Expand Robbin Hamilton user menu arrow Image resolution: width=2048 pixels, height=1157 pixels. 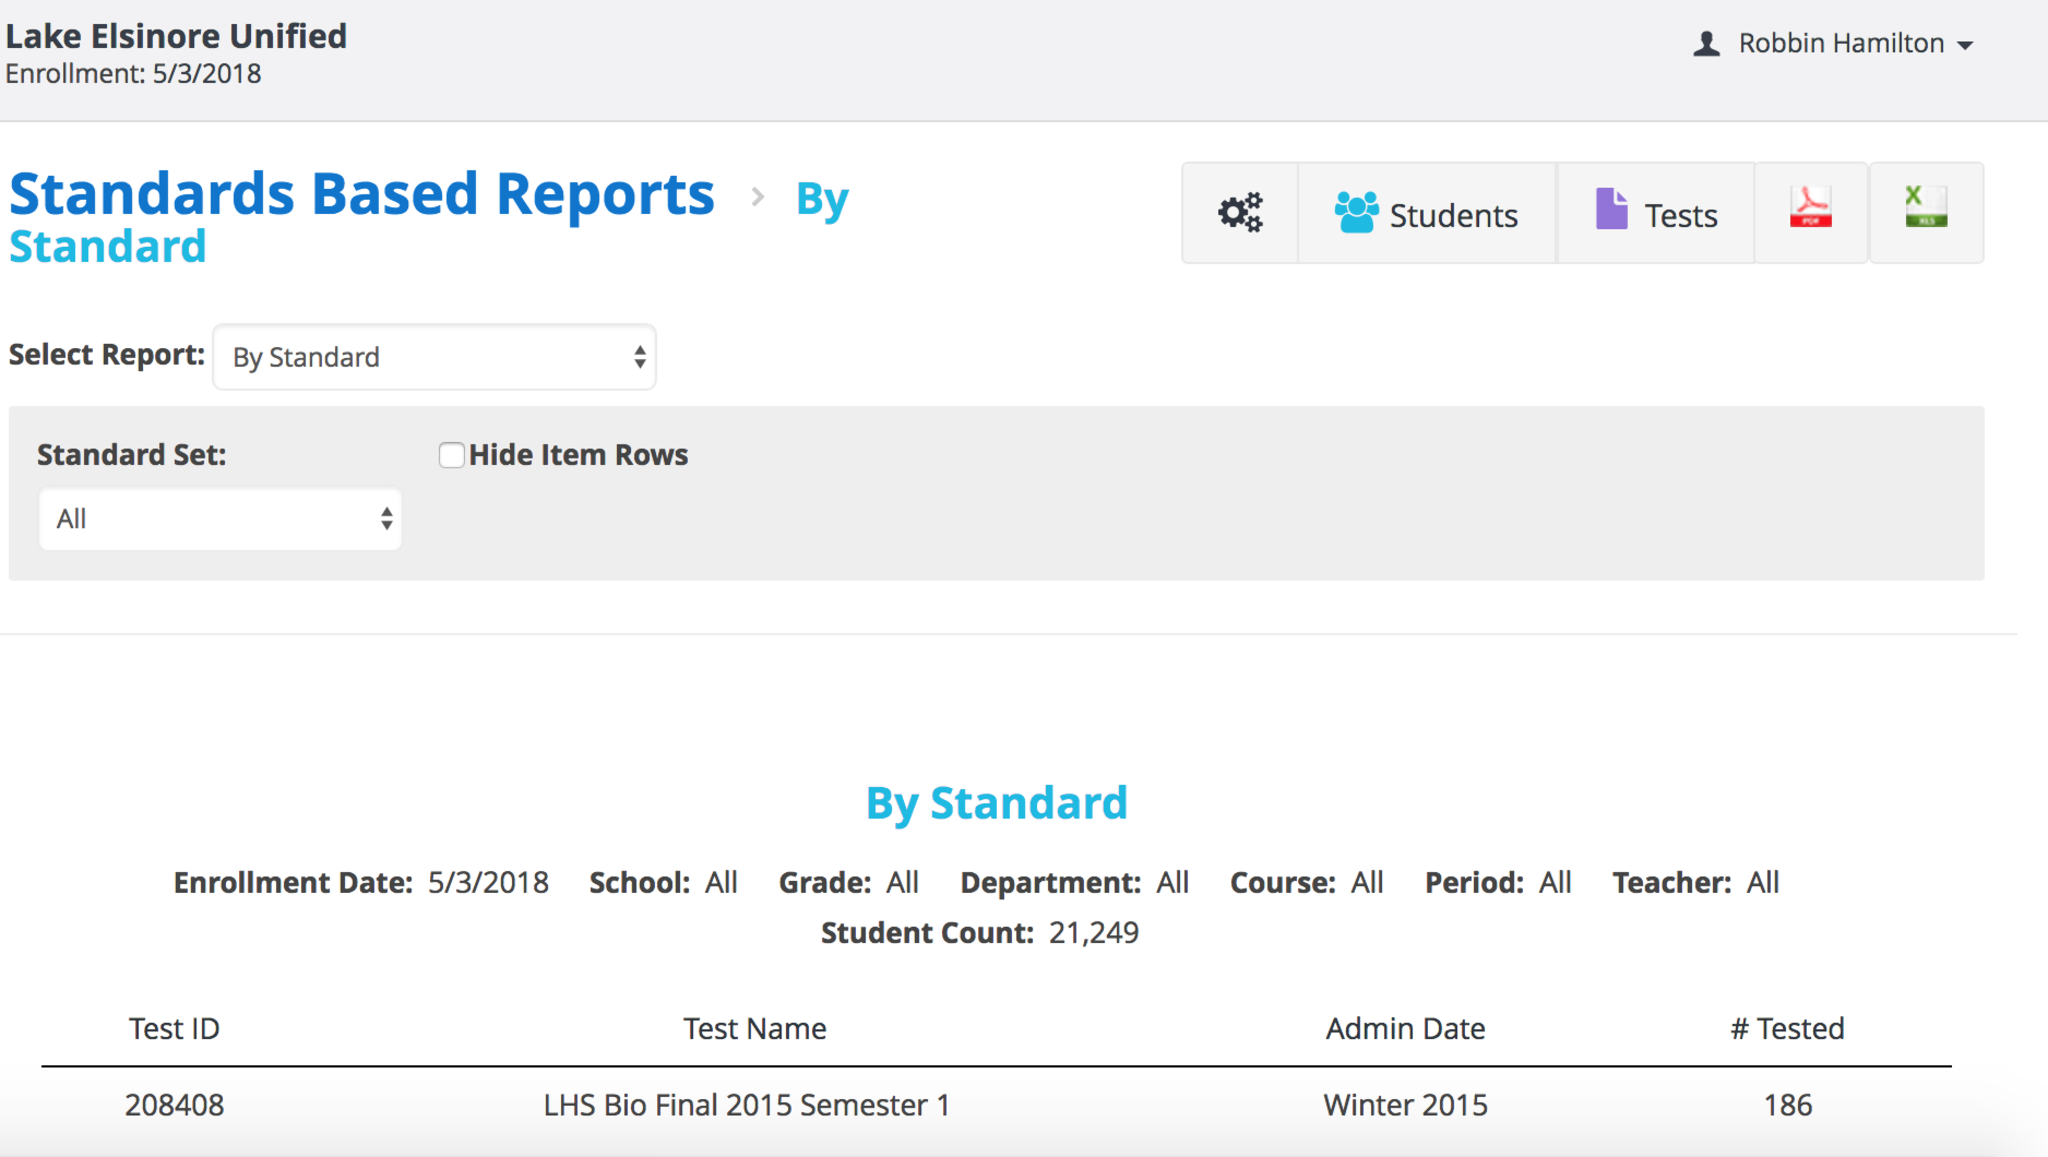1965,45
